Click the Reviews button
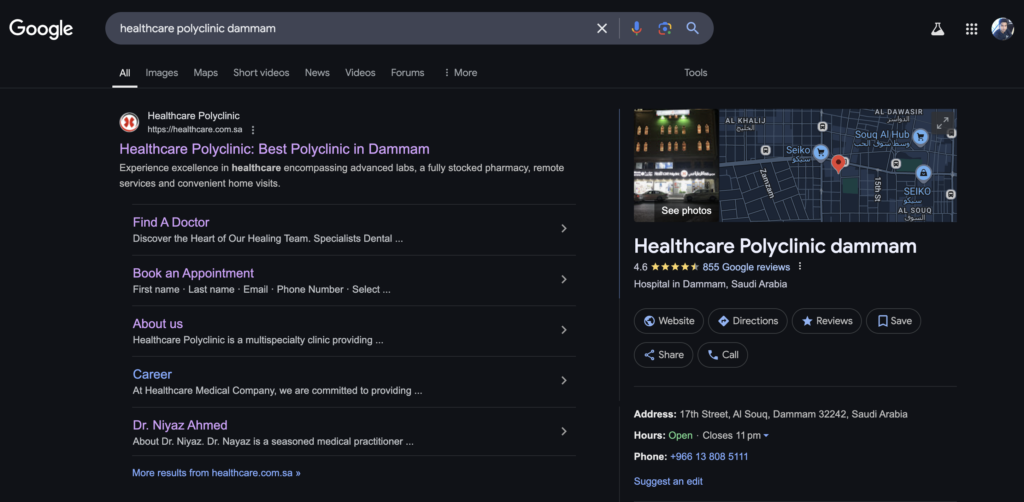The height and width of the screenshot is (502, 1024). (827, 321)
